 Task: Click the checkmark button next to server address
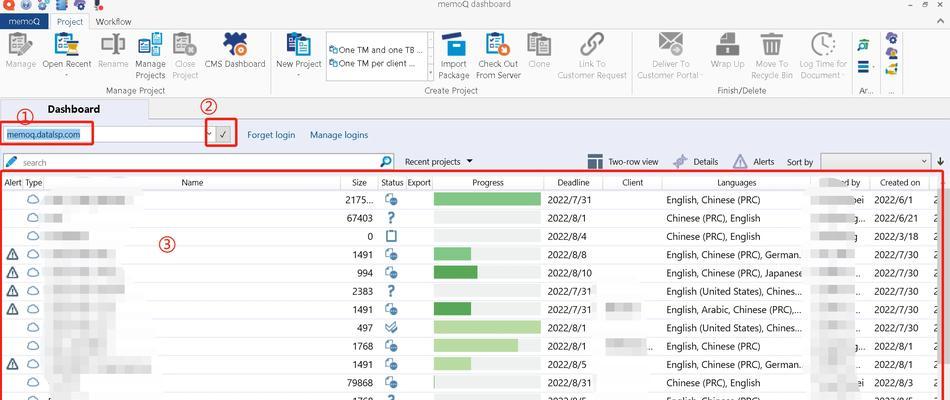point(223,135)
